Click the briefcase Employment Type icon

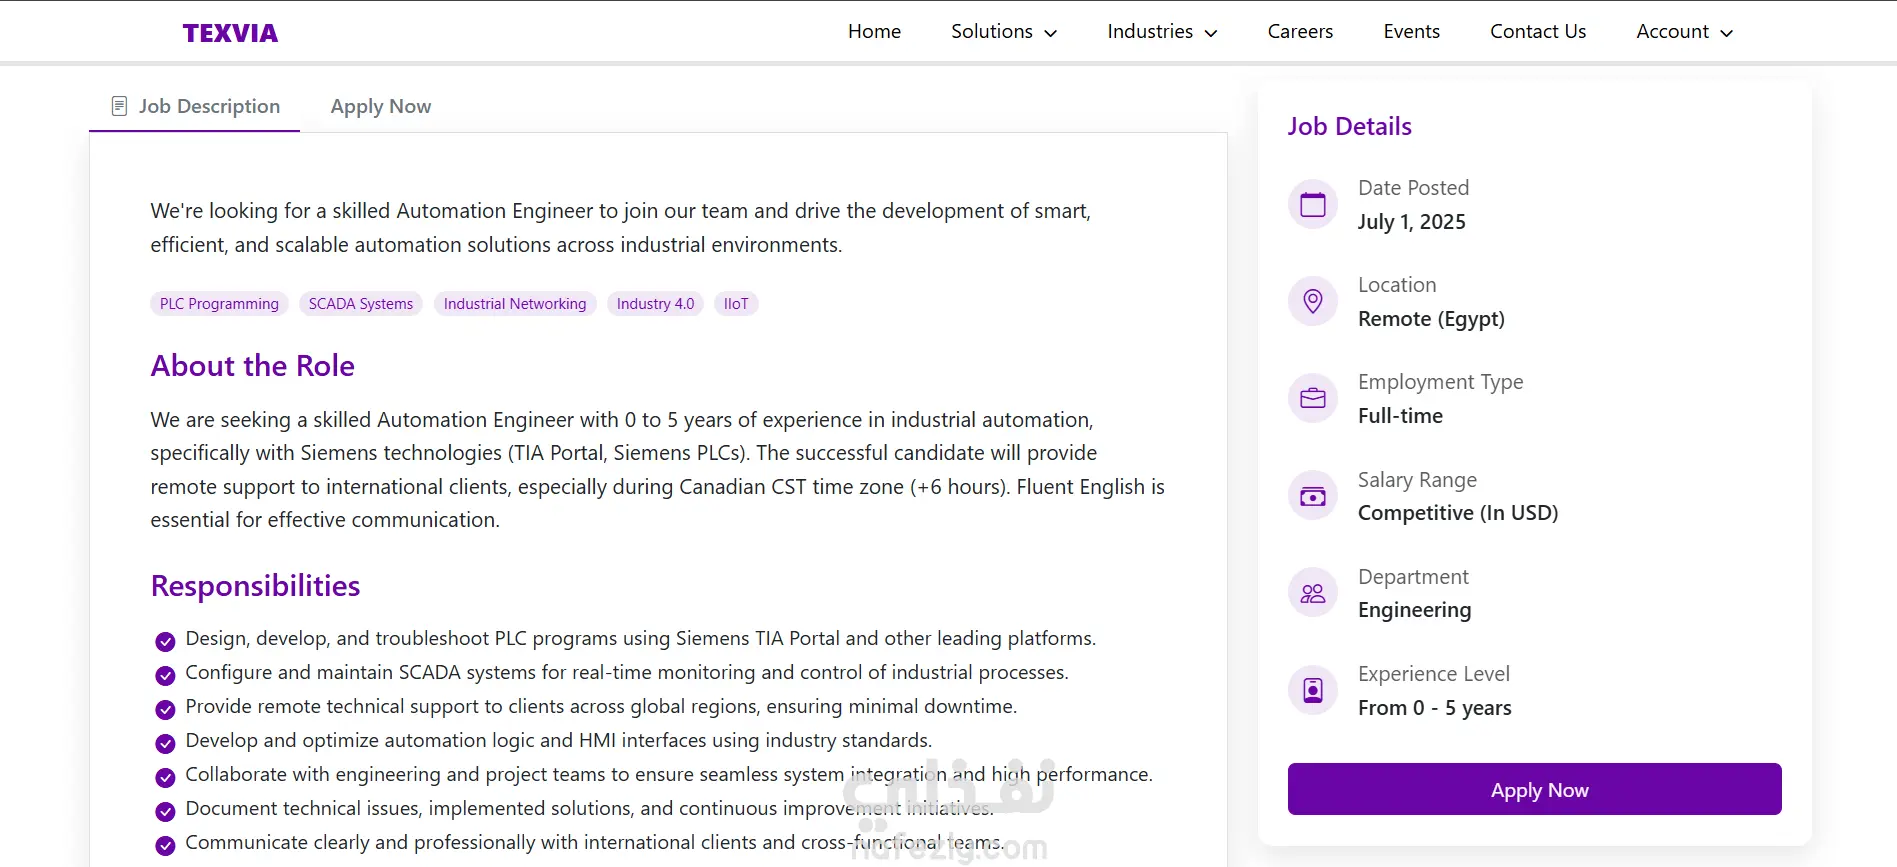(1312, 398)
